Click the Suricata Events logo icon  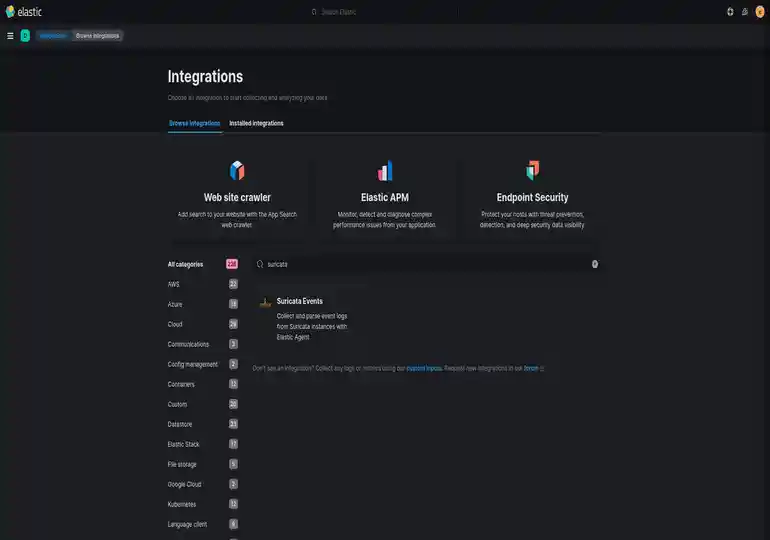(265, 303)
